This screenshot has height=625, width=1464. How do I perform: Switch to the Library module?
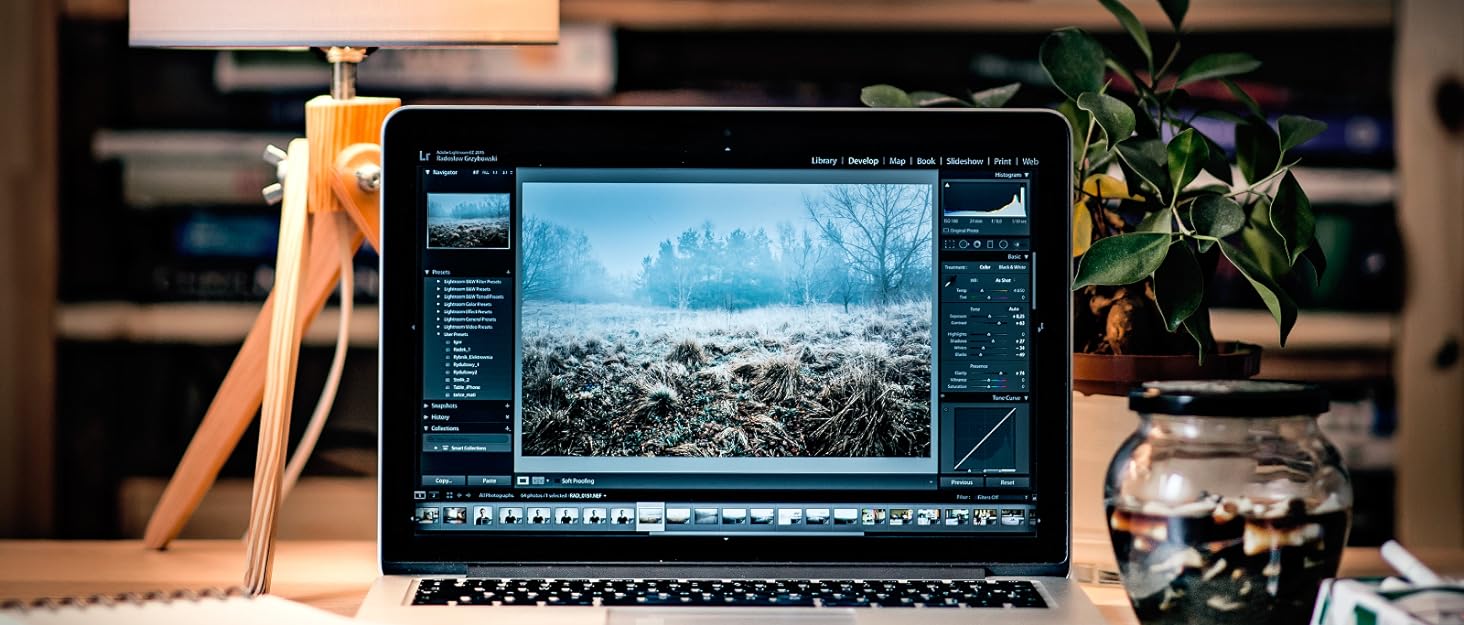point(824,161)
